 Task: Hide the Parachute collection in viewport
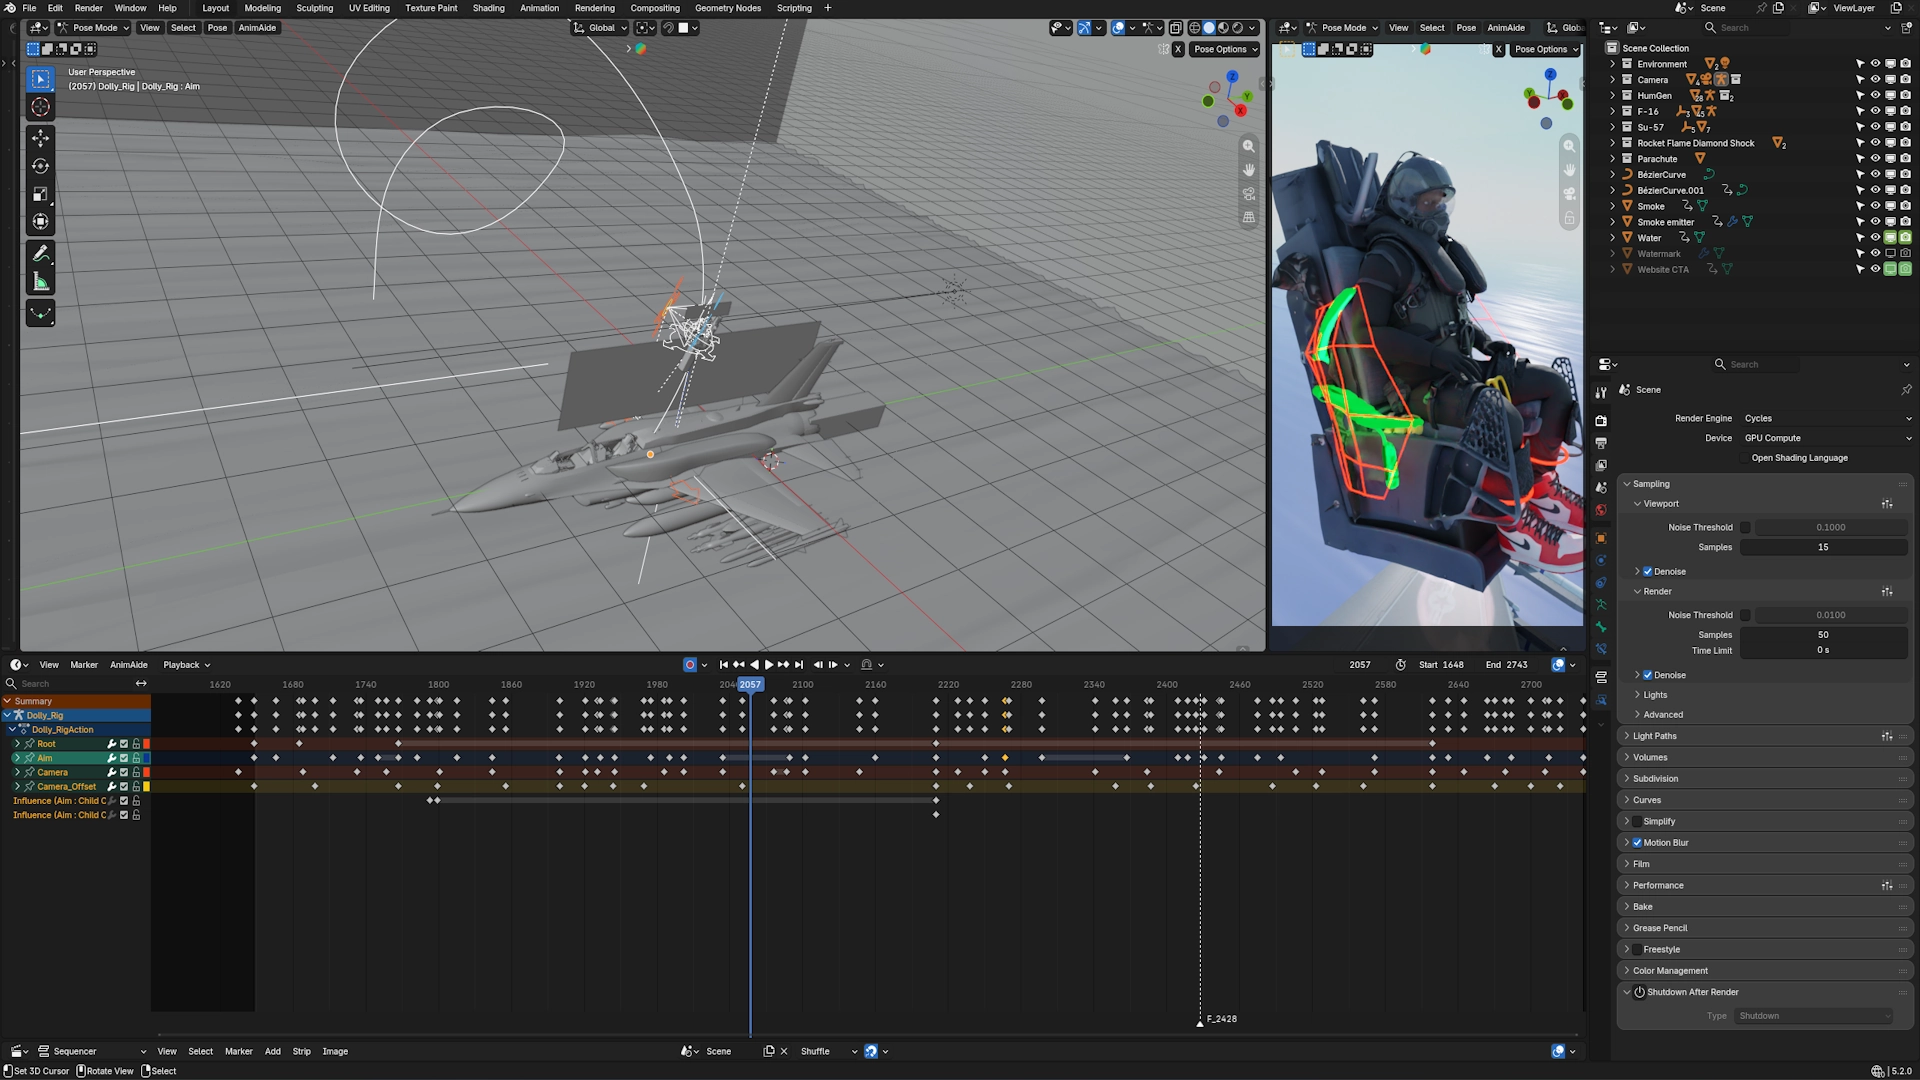[1875, 159]
